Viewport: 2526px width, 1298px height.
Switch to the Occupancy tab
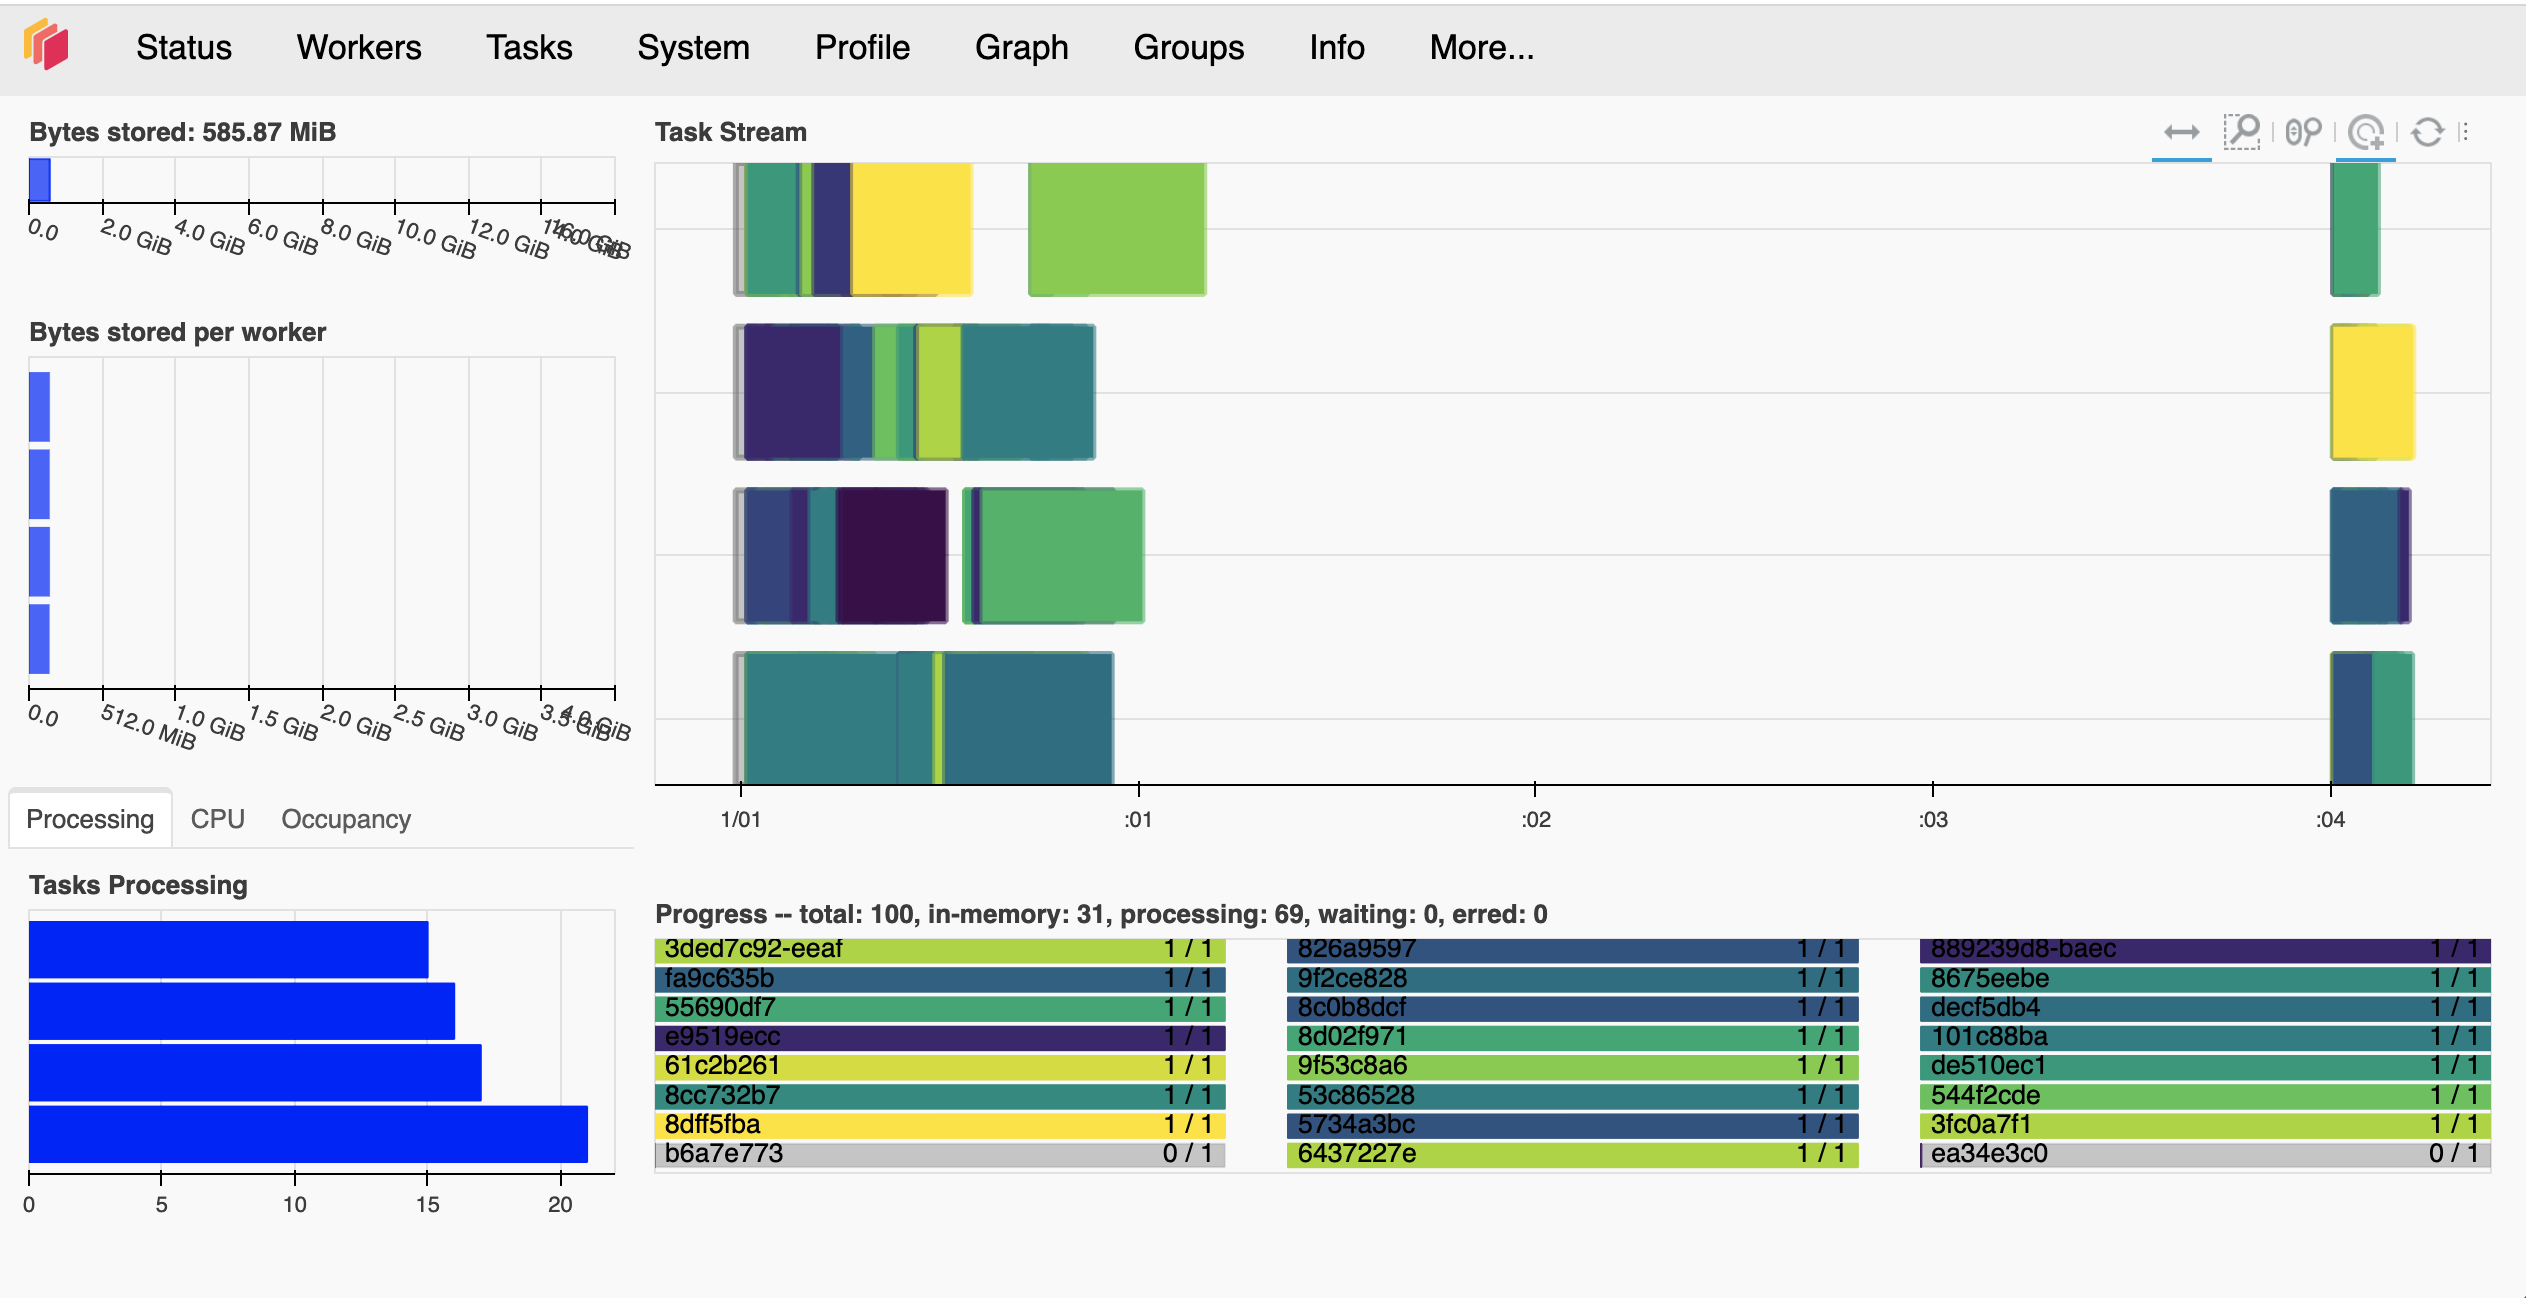[x=345, y=819]
